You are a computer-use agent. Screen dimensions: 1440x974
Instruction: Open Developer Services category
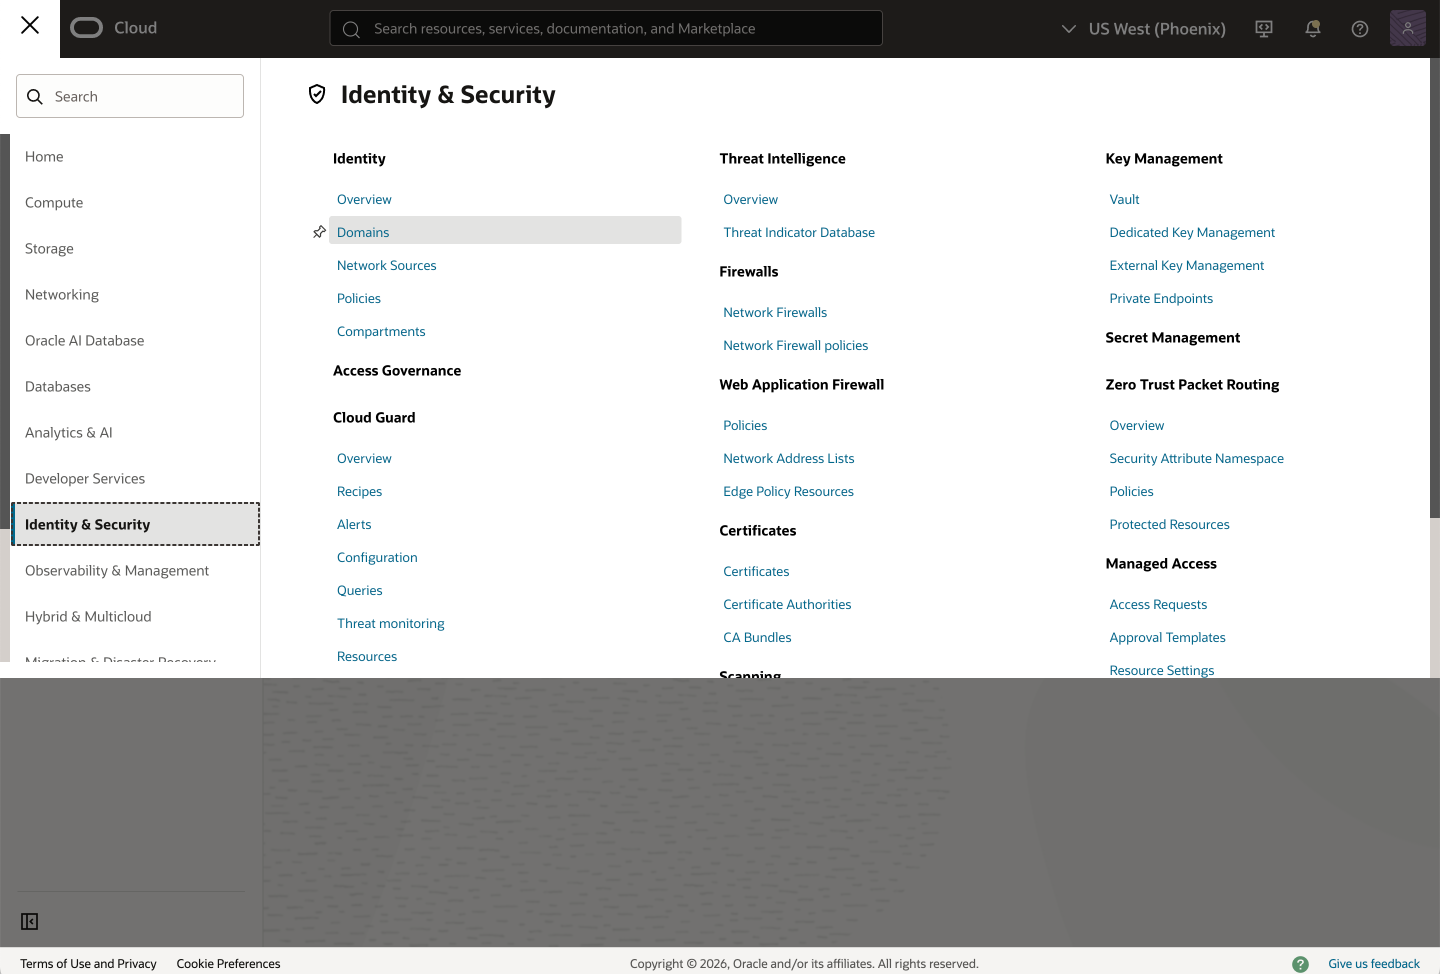[x=85, y=479]
